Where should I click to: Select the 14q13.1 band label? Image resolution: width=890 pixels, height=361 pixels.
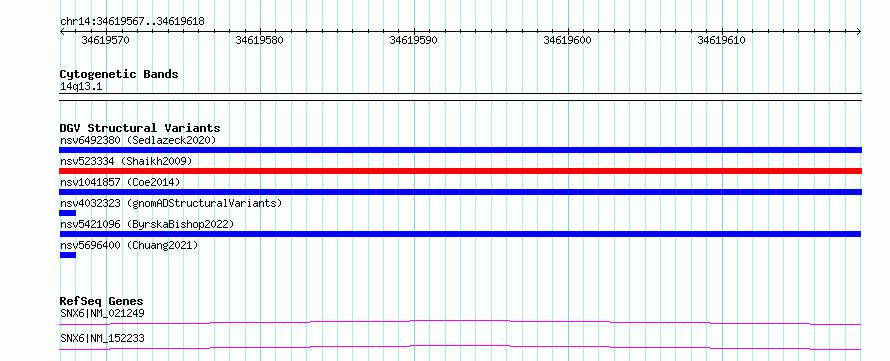81,87
